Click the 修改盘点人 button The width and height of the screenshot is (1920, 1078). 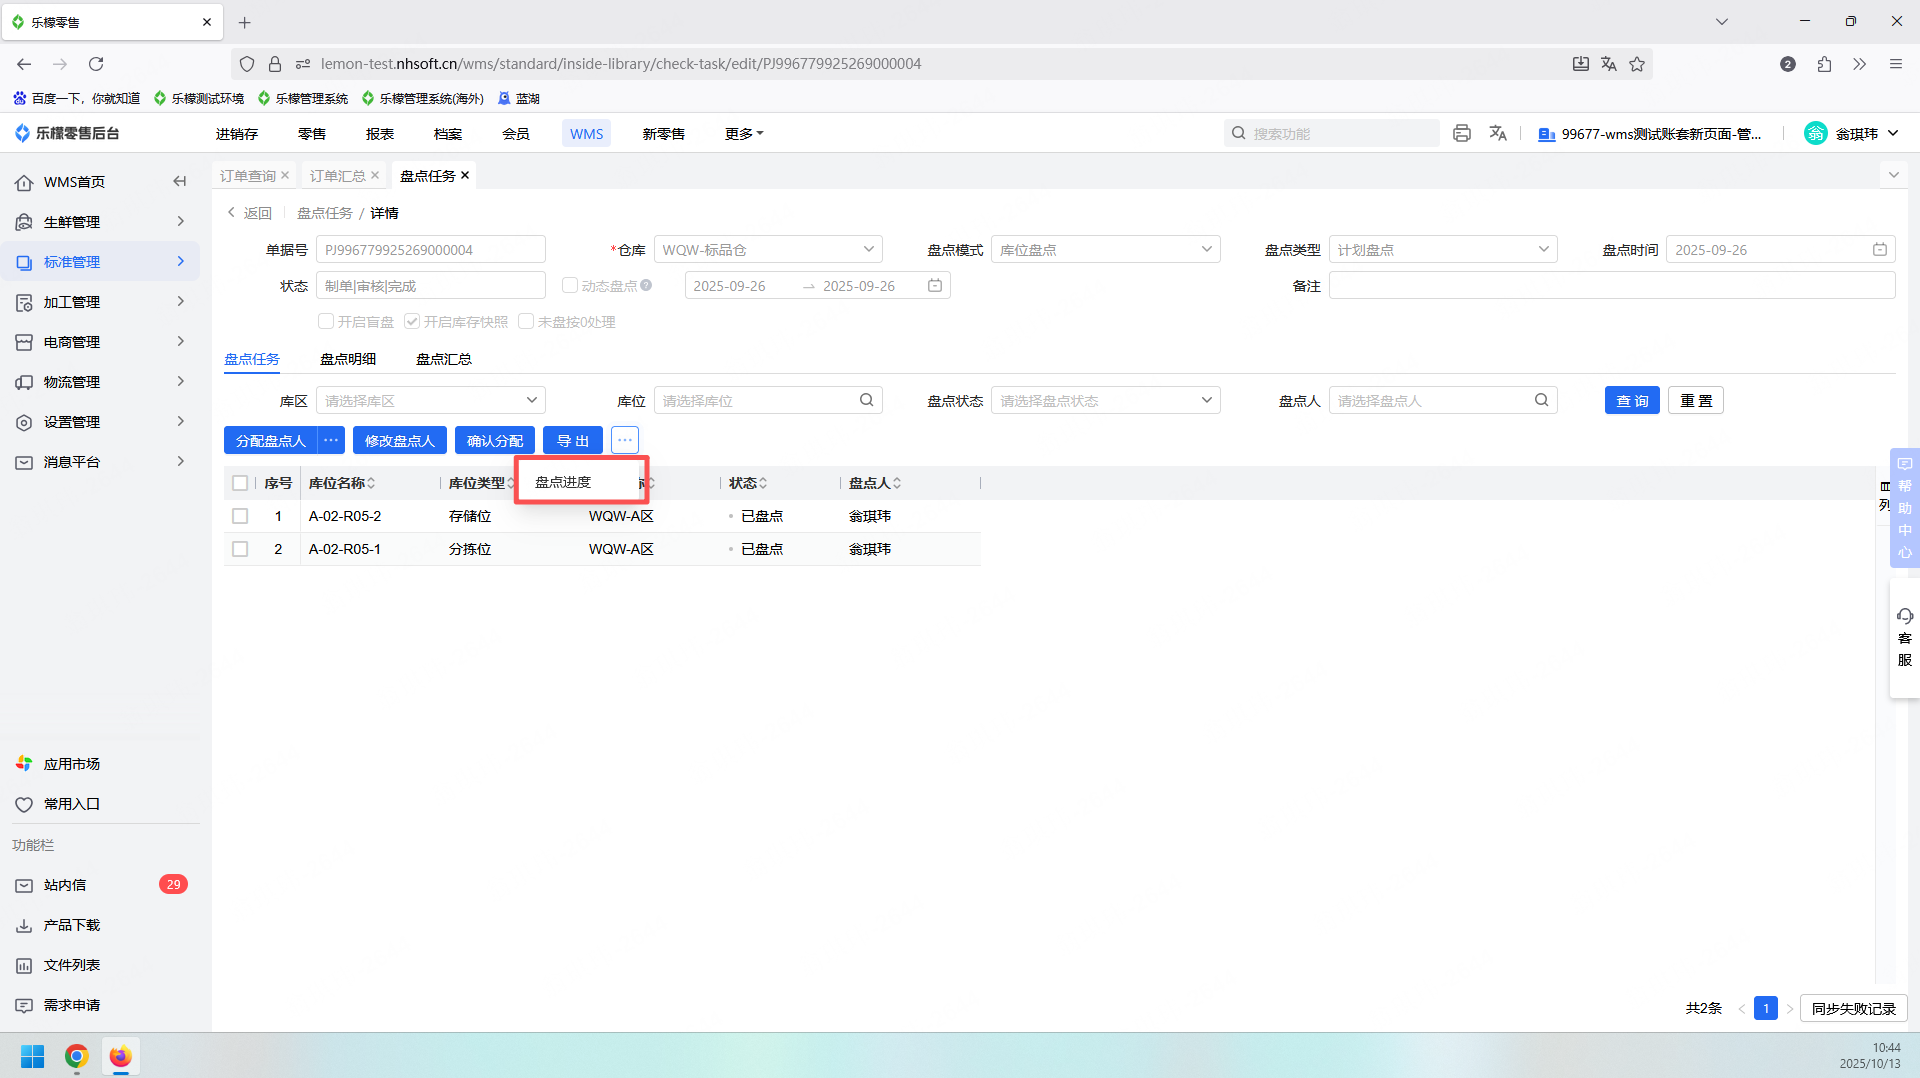coord(400,440)
